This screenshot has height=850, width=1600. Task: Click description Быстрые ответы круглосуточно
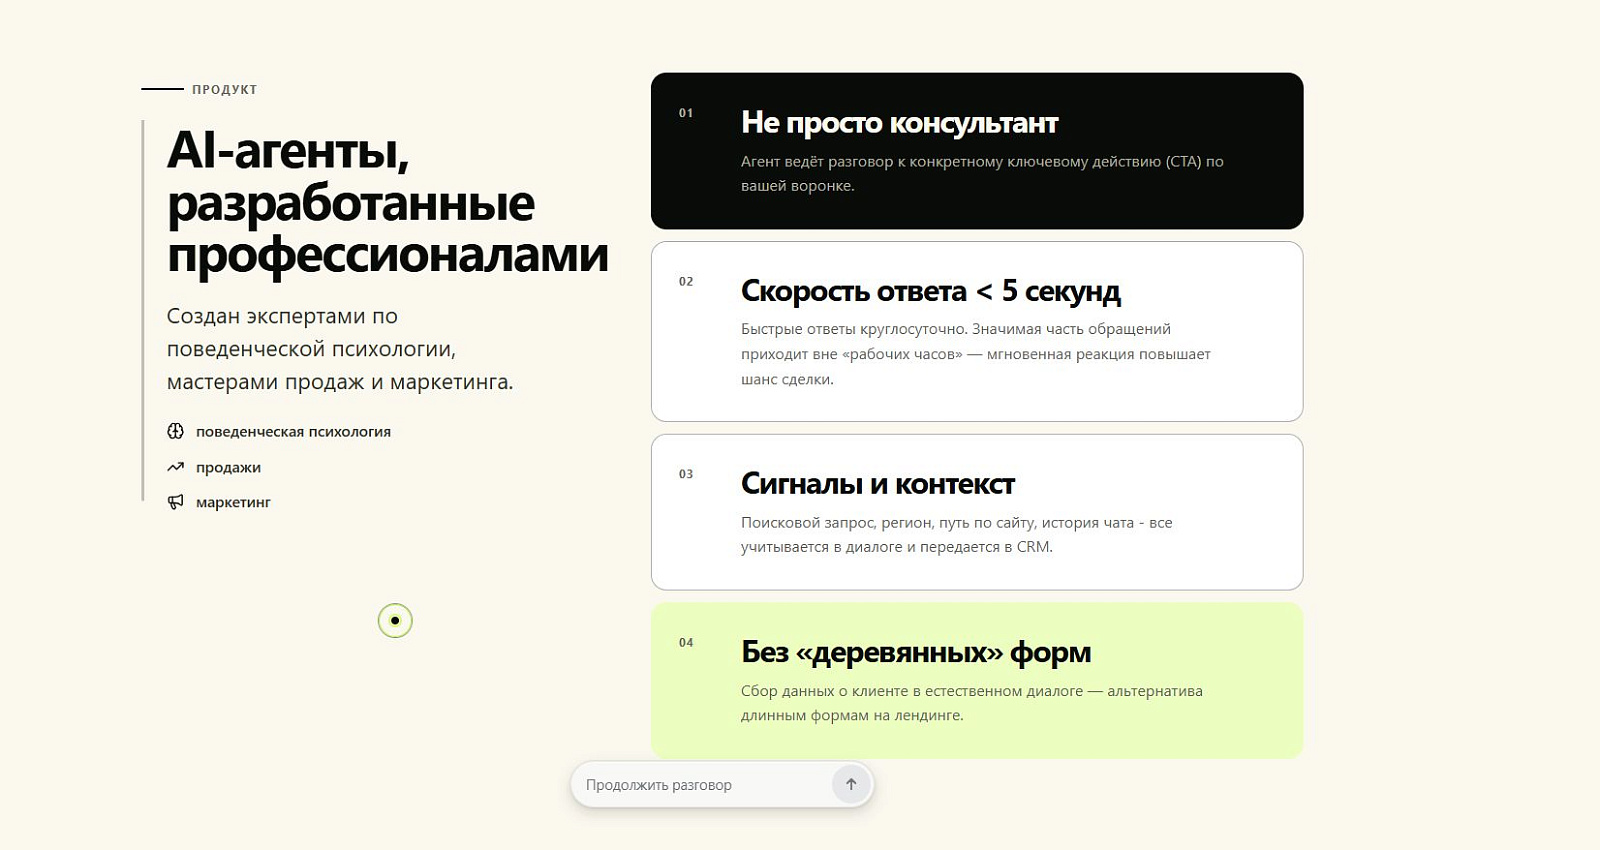tap(976, 354)
